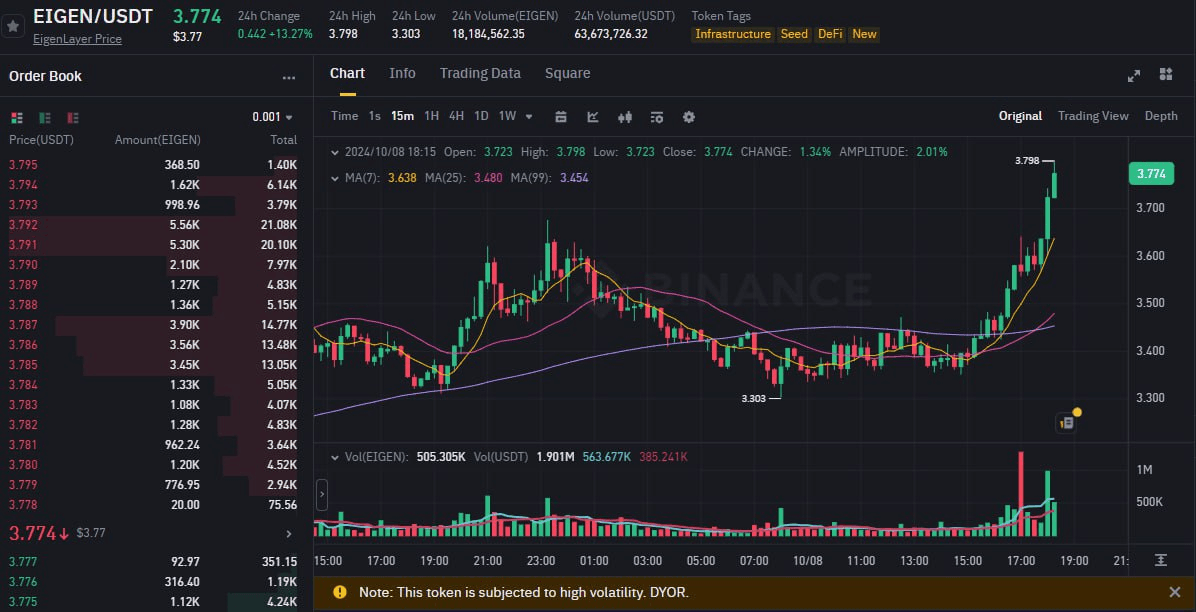1196x612 pixels.
Task: Close the high volatility note
Action: [1175, 592]
